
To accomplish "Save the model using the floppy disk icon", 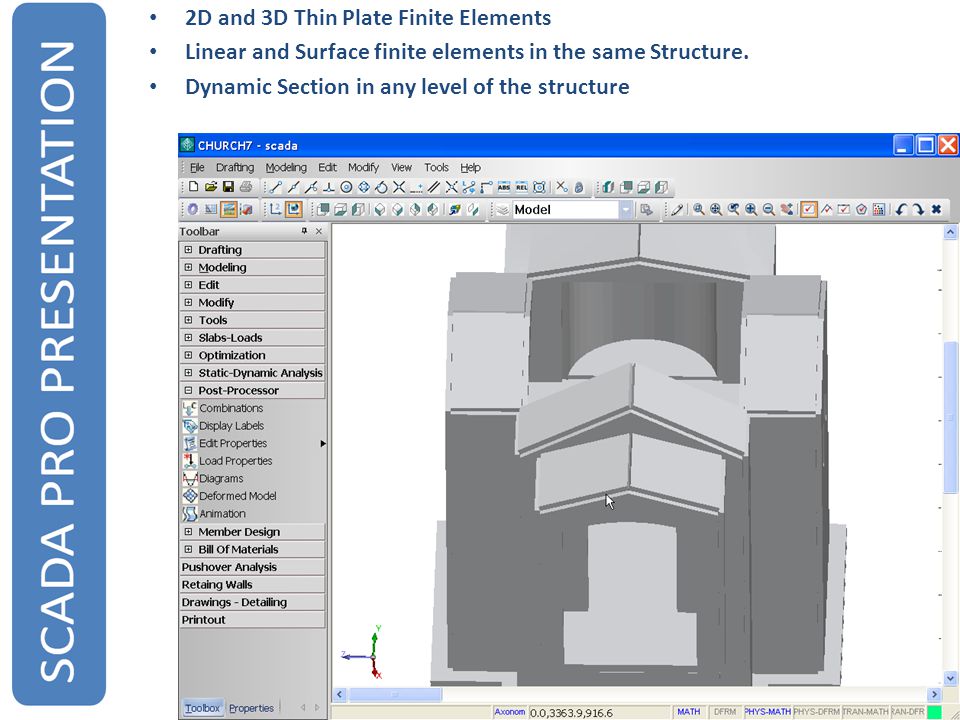I will [228, 187].
